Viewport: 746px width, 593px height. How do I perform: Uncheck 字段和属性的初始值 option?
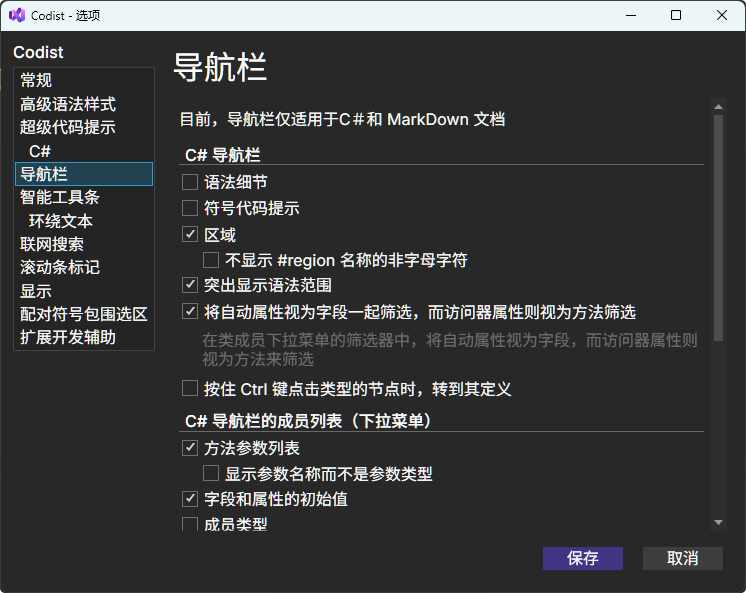click(x=190, y=498)
